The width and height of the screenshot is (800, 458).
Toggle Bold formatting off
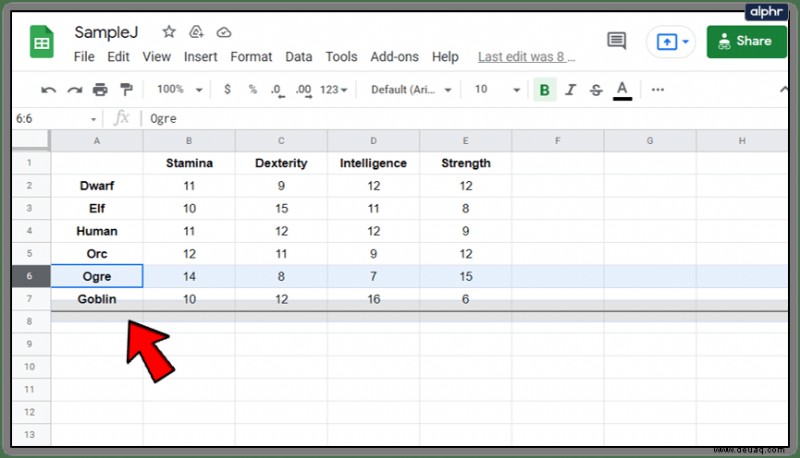click(x=544, y=90)
